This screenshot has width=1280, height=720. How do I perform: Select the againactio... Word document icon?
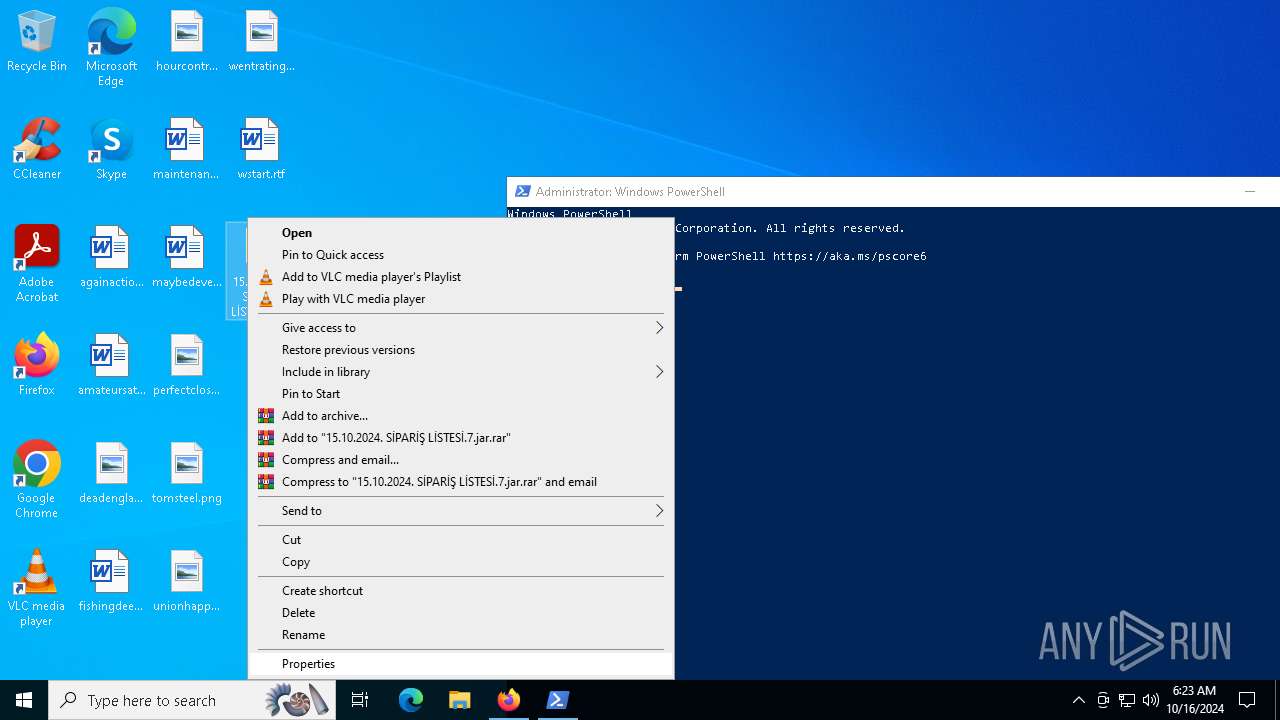pyautogui.click(x=111, y=257)
